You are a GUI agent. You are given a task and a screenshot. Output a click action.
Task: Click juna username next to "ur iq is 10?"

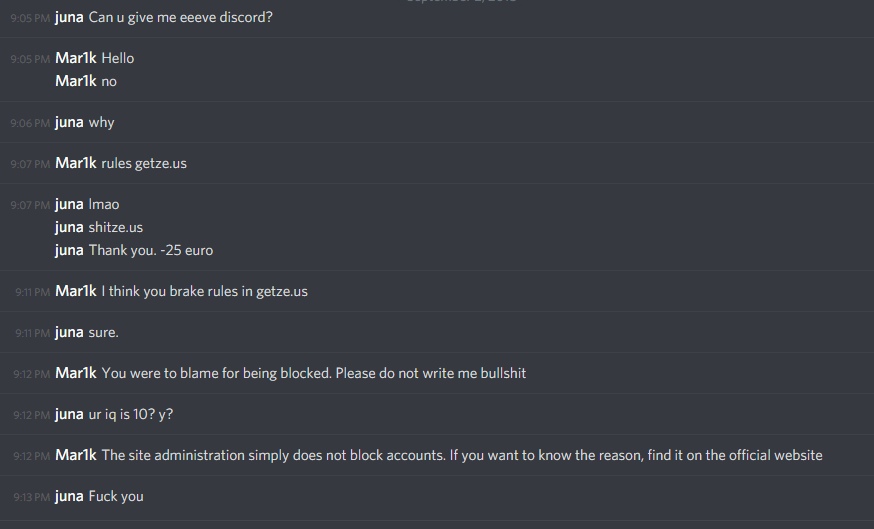(69, 414)
